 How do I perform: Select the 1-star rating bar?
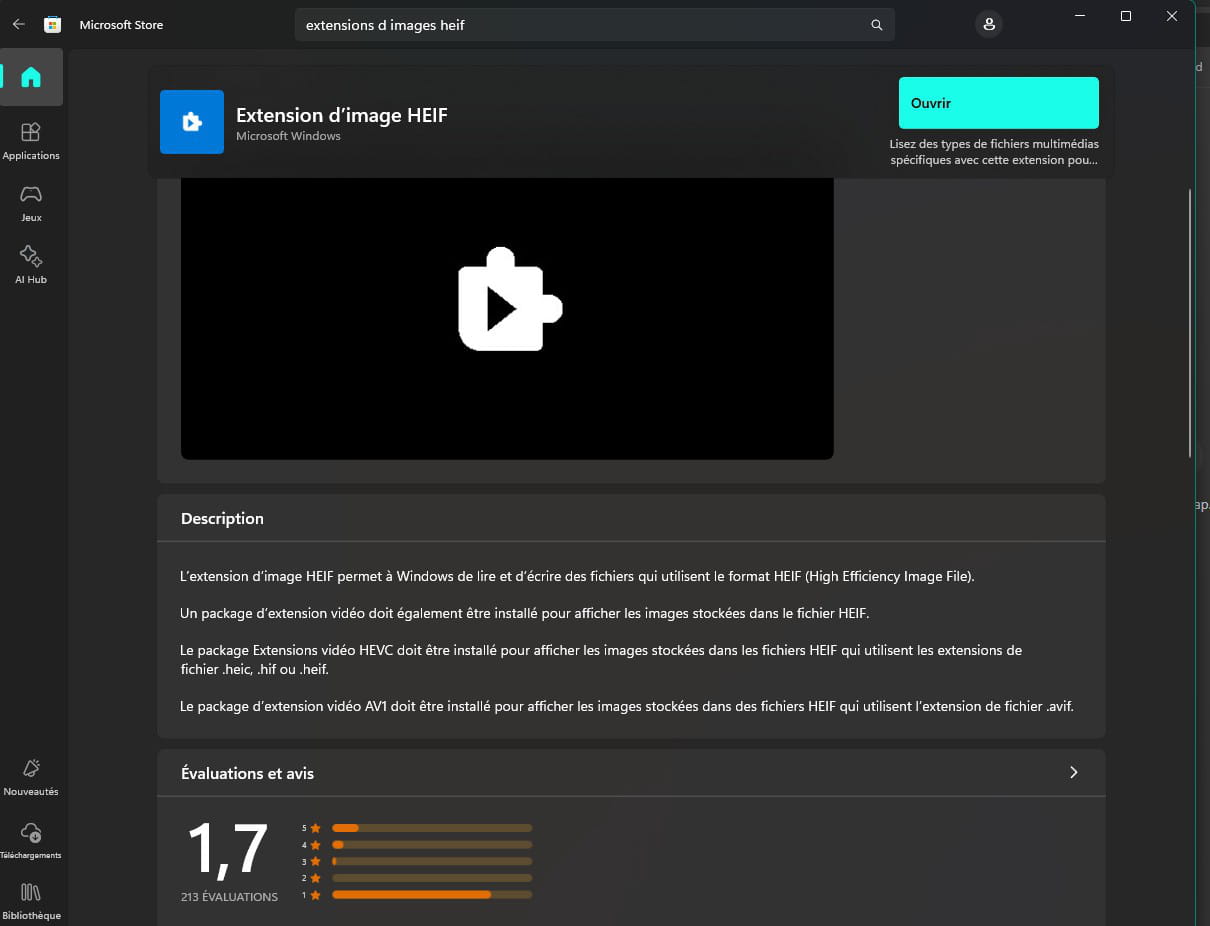(x=432, y=895)
